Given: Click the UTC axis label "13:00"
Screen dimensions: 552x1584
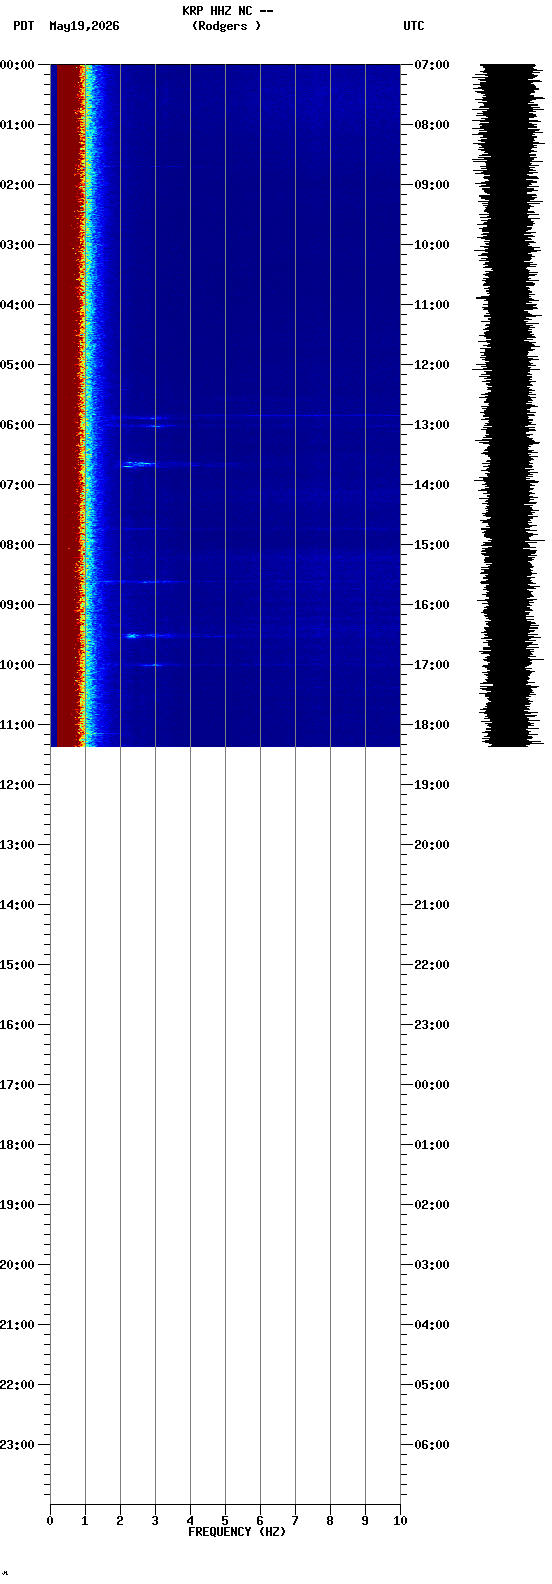Looking at the screenshot, I should click(x=432, y=425).
